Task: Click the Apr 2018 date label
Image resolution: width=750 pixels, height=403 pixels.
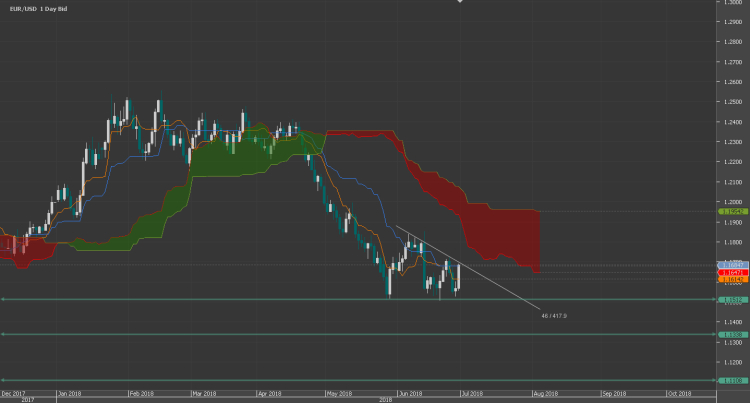Action: tap(270, 394)
